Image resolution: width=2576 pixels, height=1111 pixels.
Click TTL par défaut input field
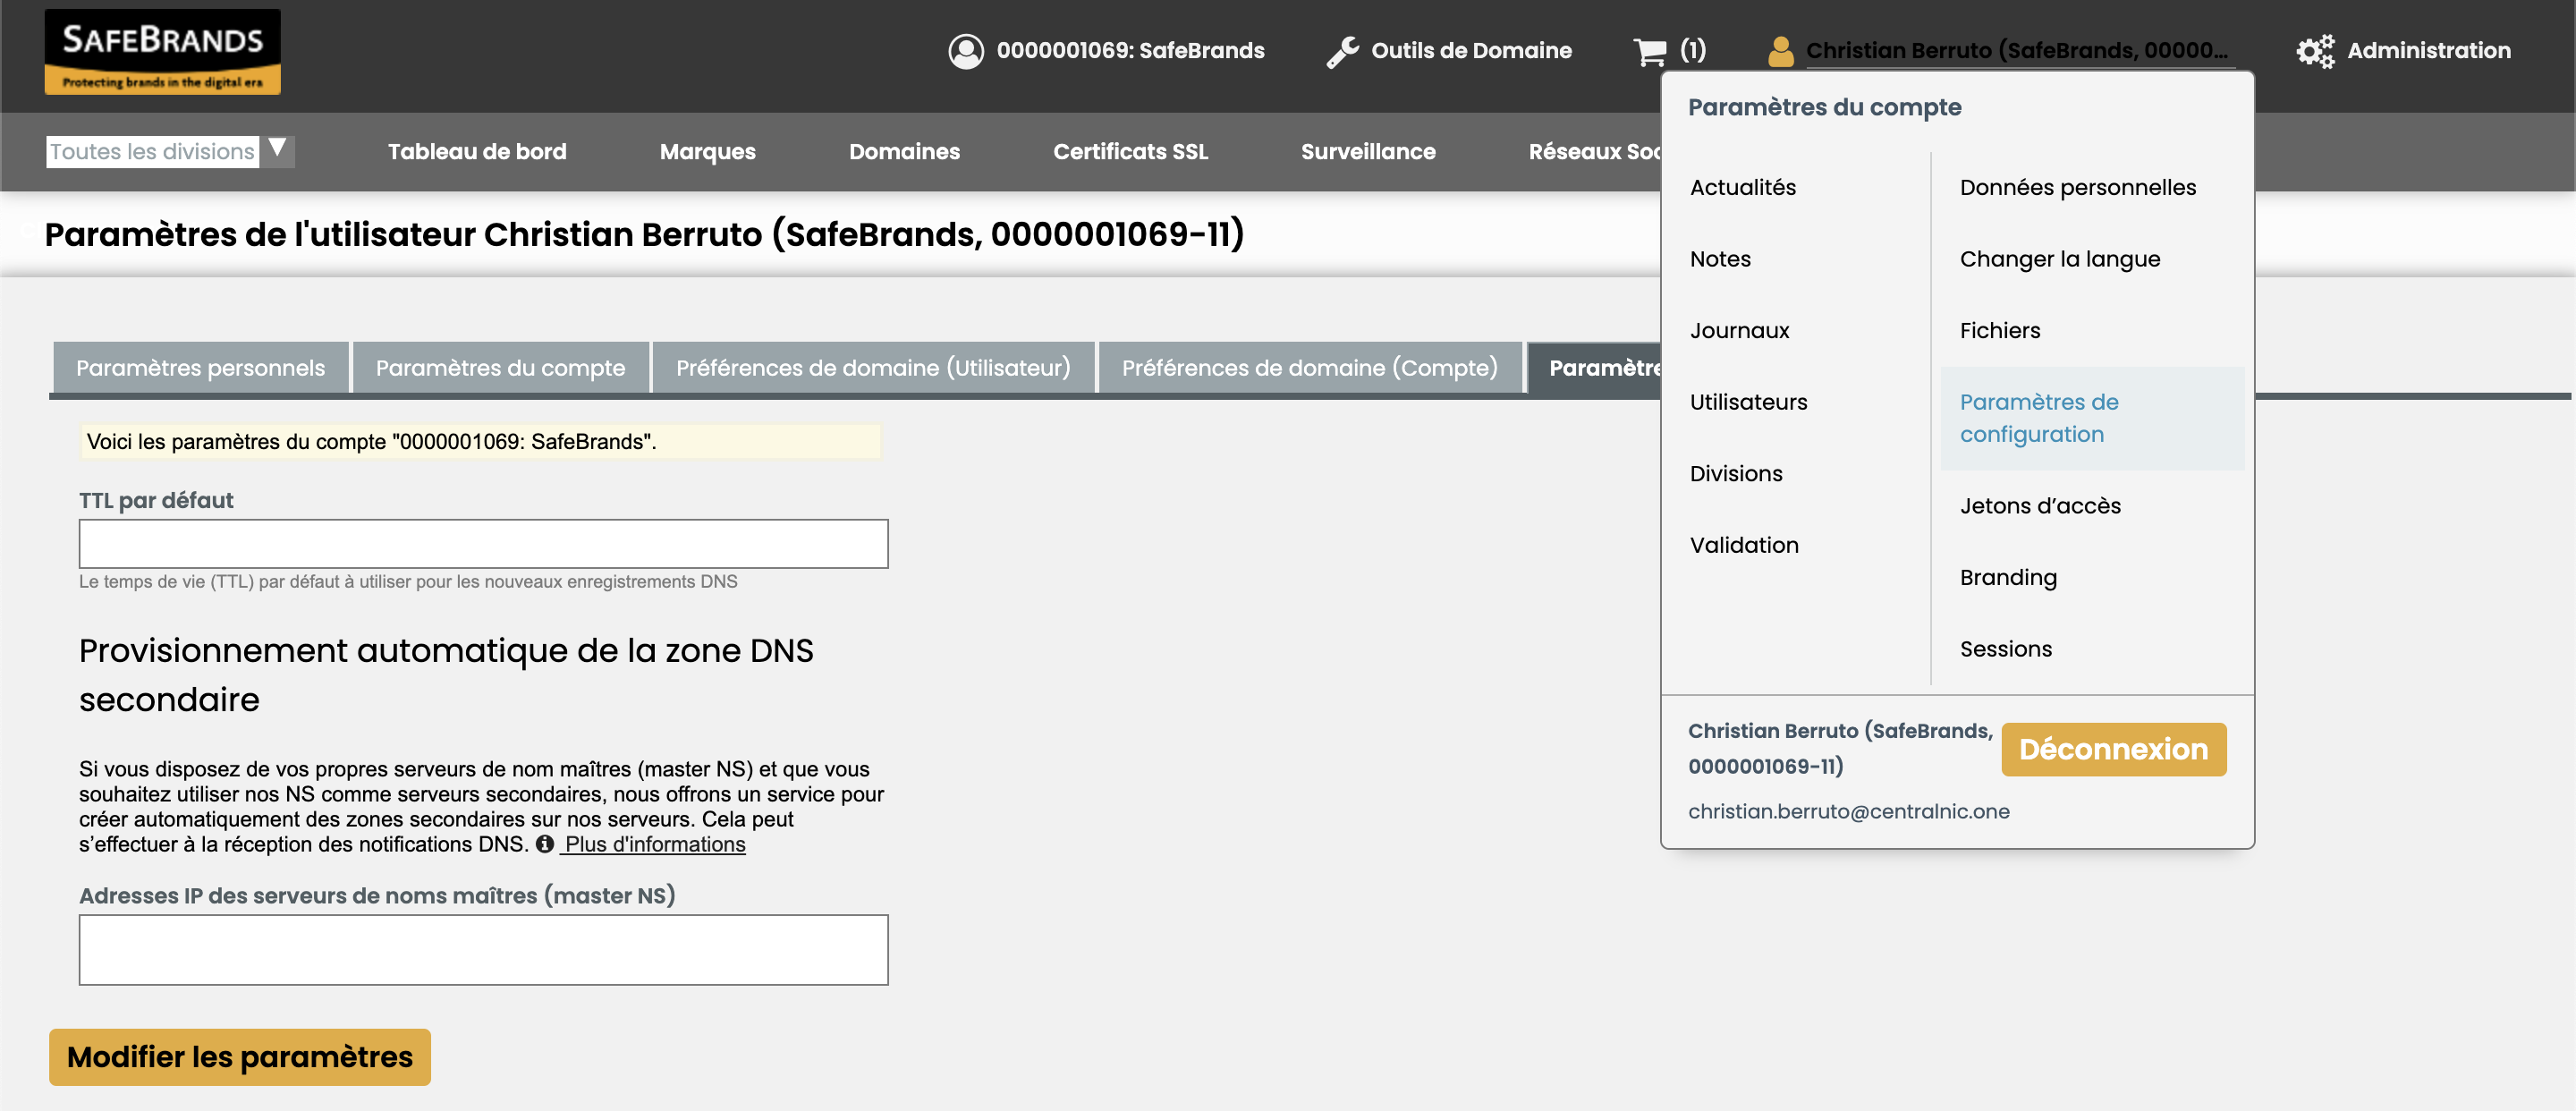coord(483,544)
